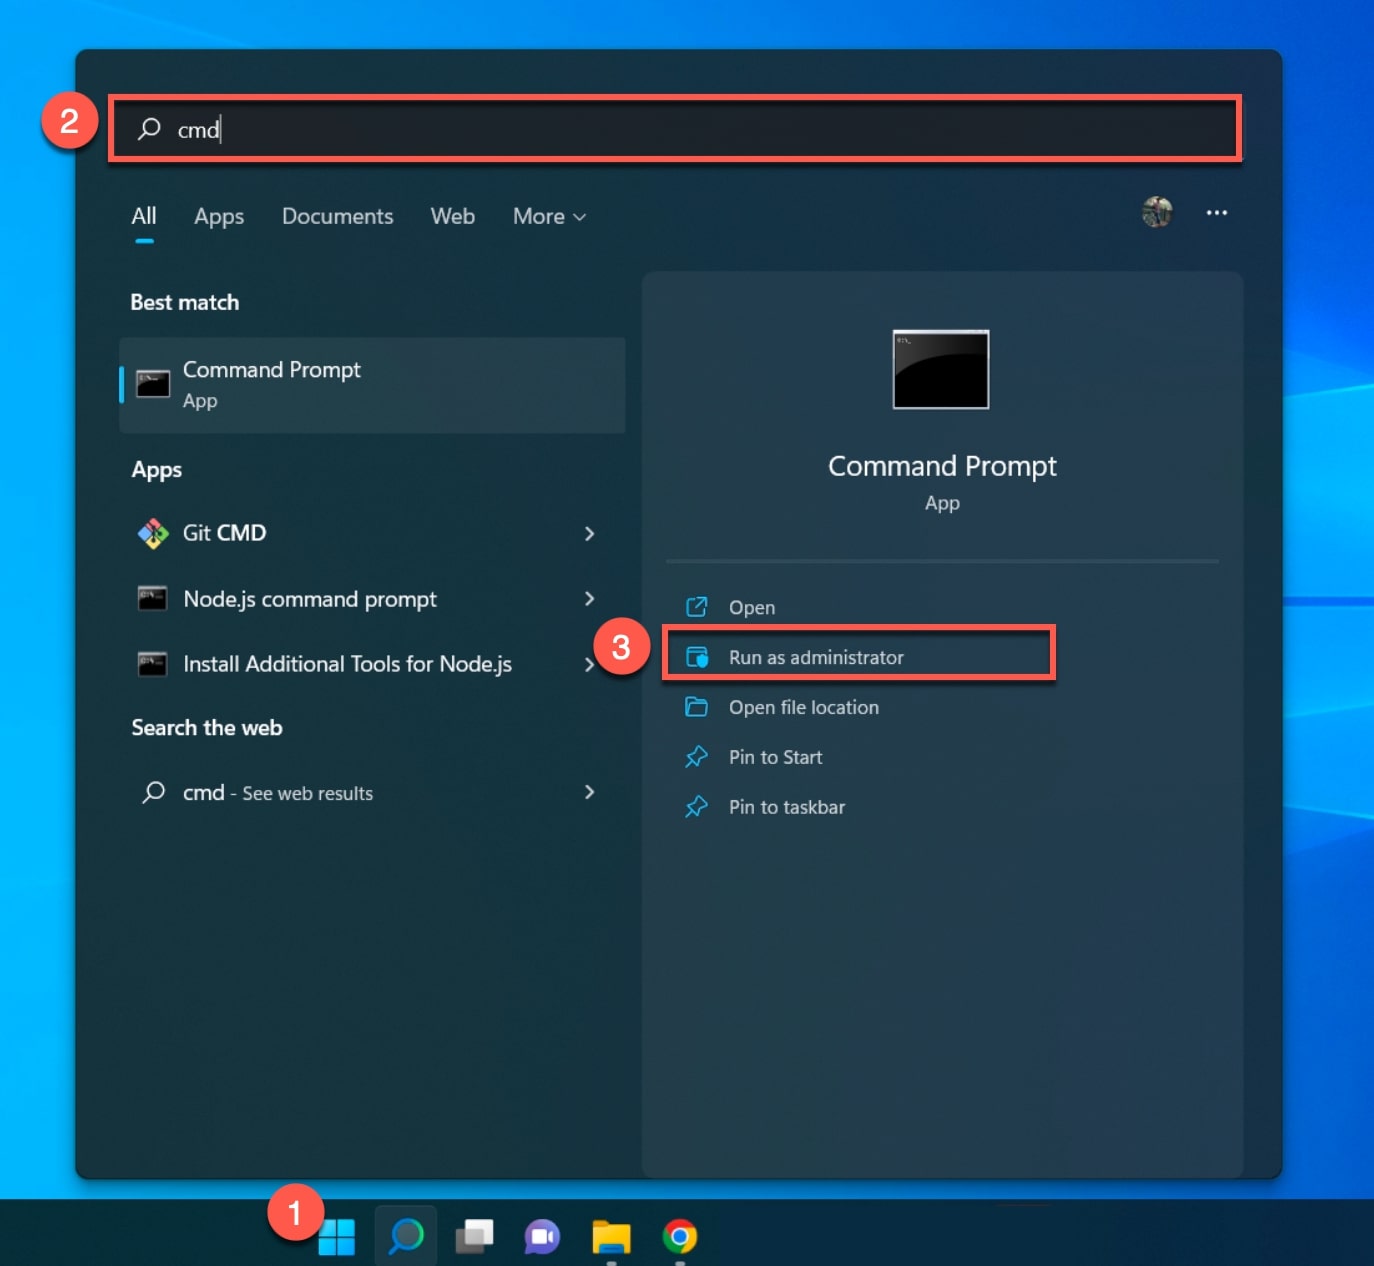Click the Pin to Start pin icon
The width and height of the screenshot is (1374, 1266).
(x=697, y=757)
